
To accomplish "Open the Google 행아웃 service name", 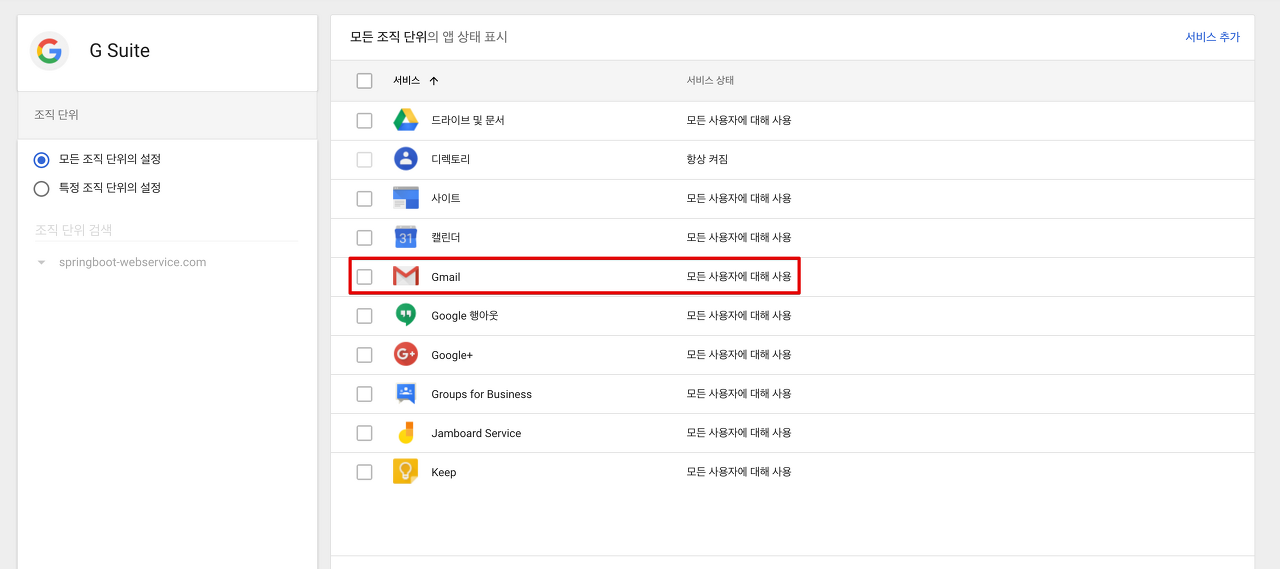I will (465, 315).
